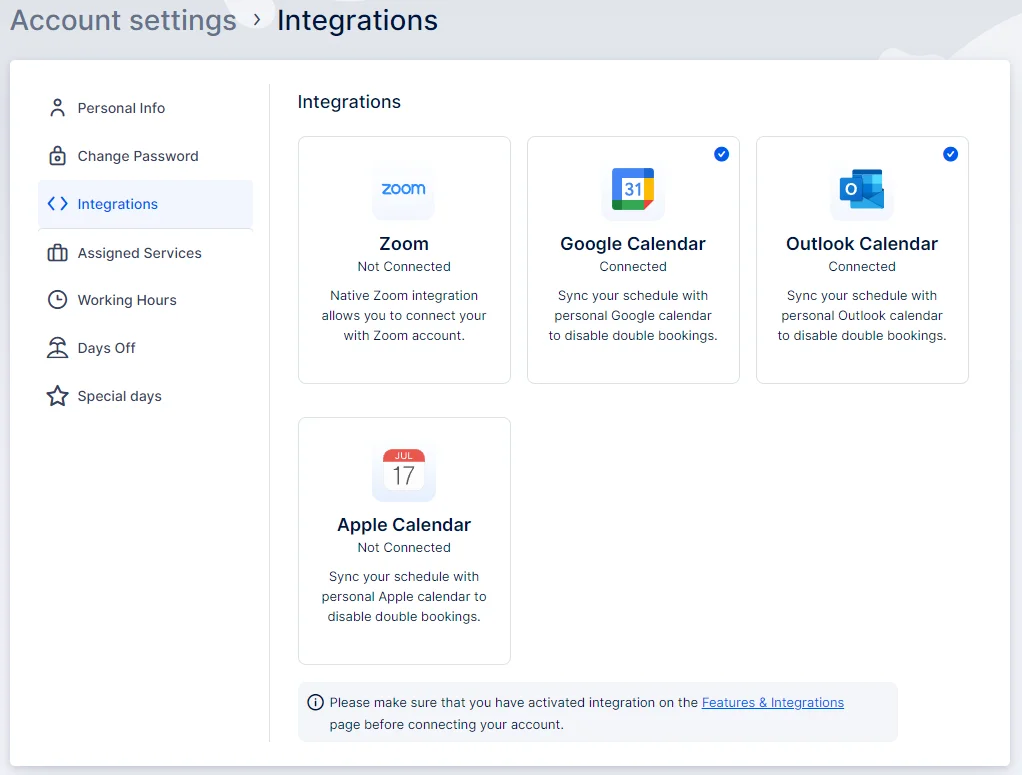Click the Special days star icon
The image size is (1022, 775).
point(57,396)
